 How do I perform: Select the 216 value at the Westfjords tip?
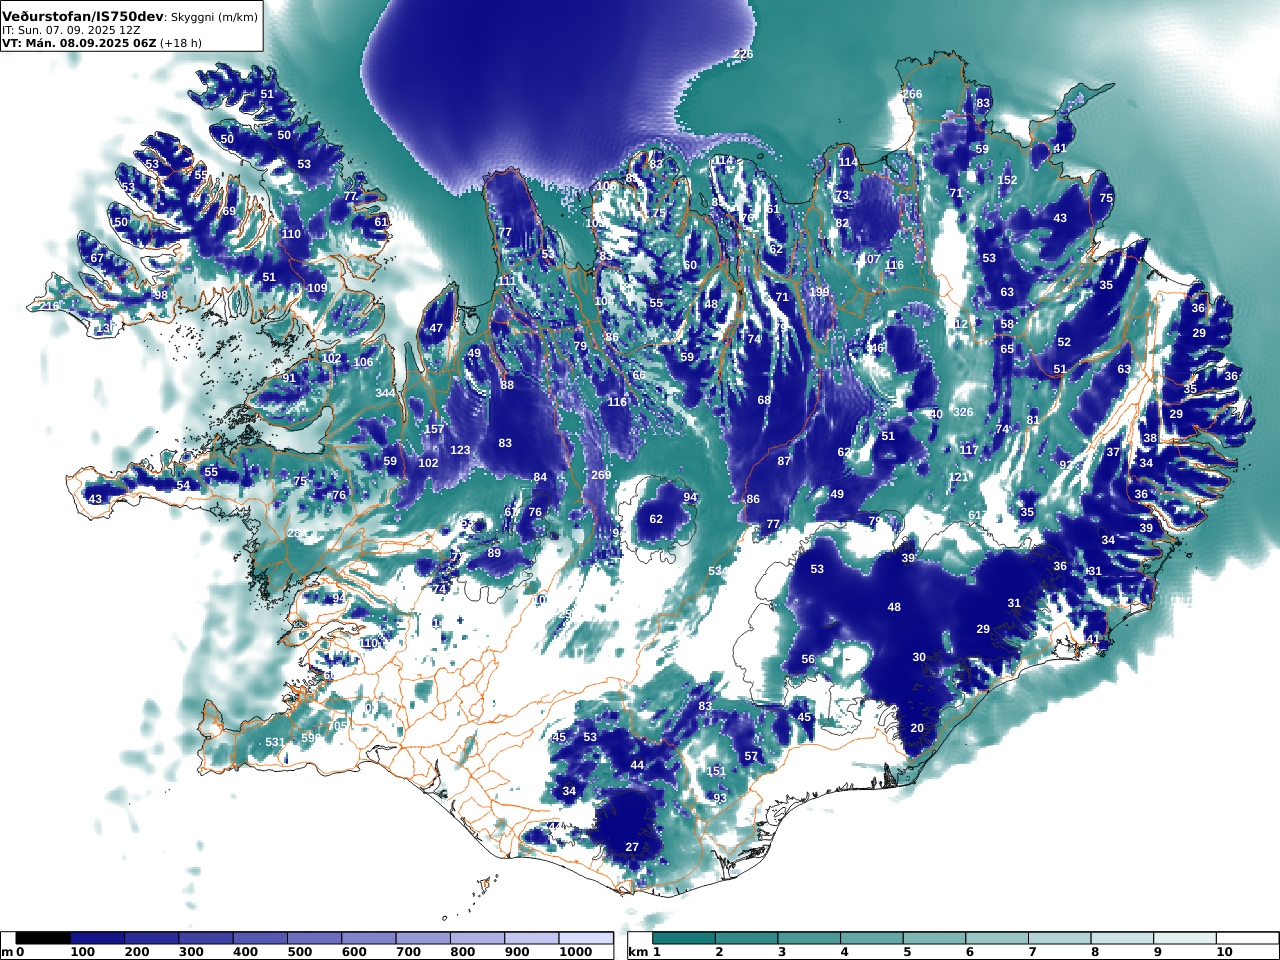pos(49,306)
